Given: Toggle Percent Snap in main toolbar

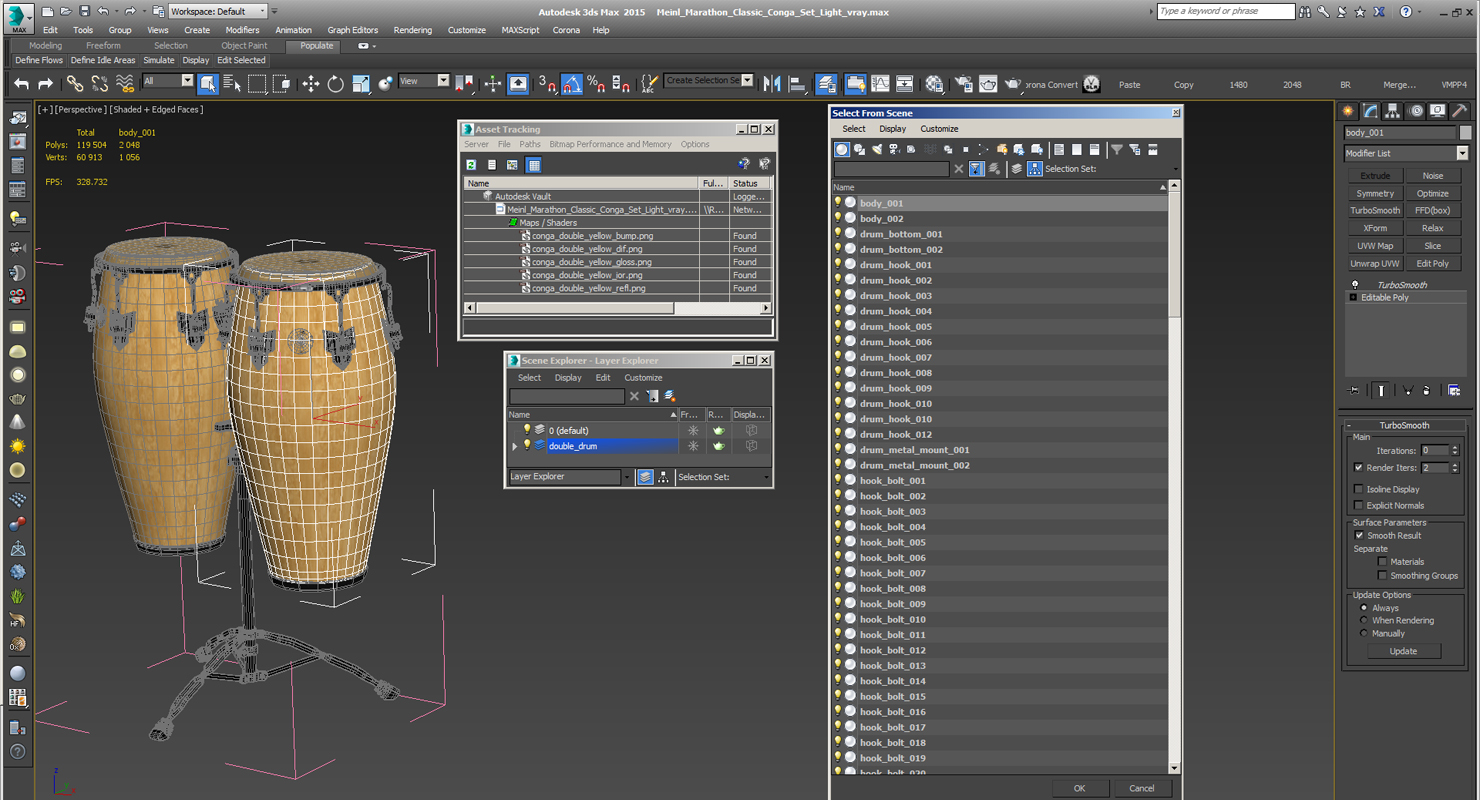Looking at the screenshot, I should (596, 84).
